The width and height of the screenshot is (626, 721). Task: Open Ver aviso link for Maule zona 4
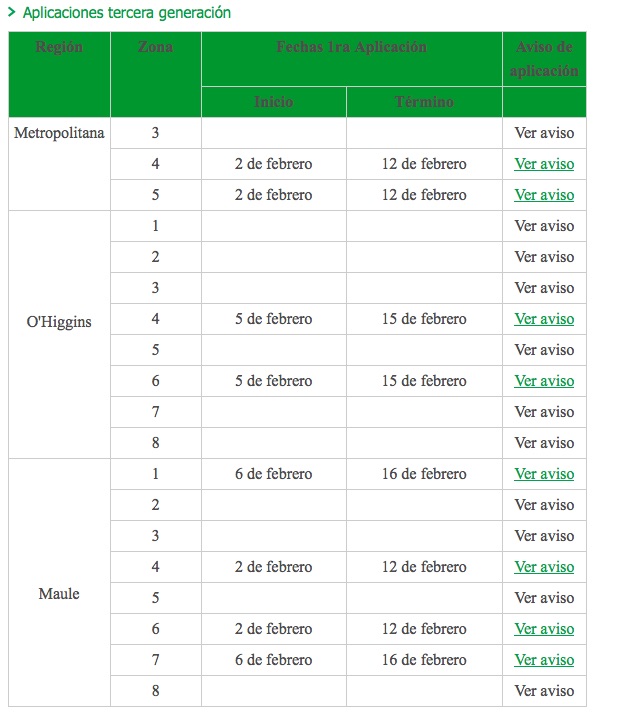(544, 566)
